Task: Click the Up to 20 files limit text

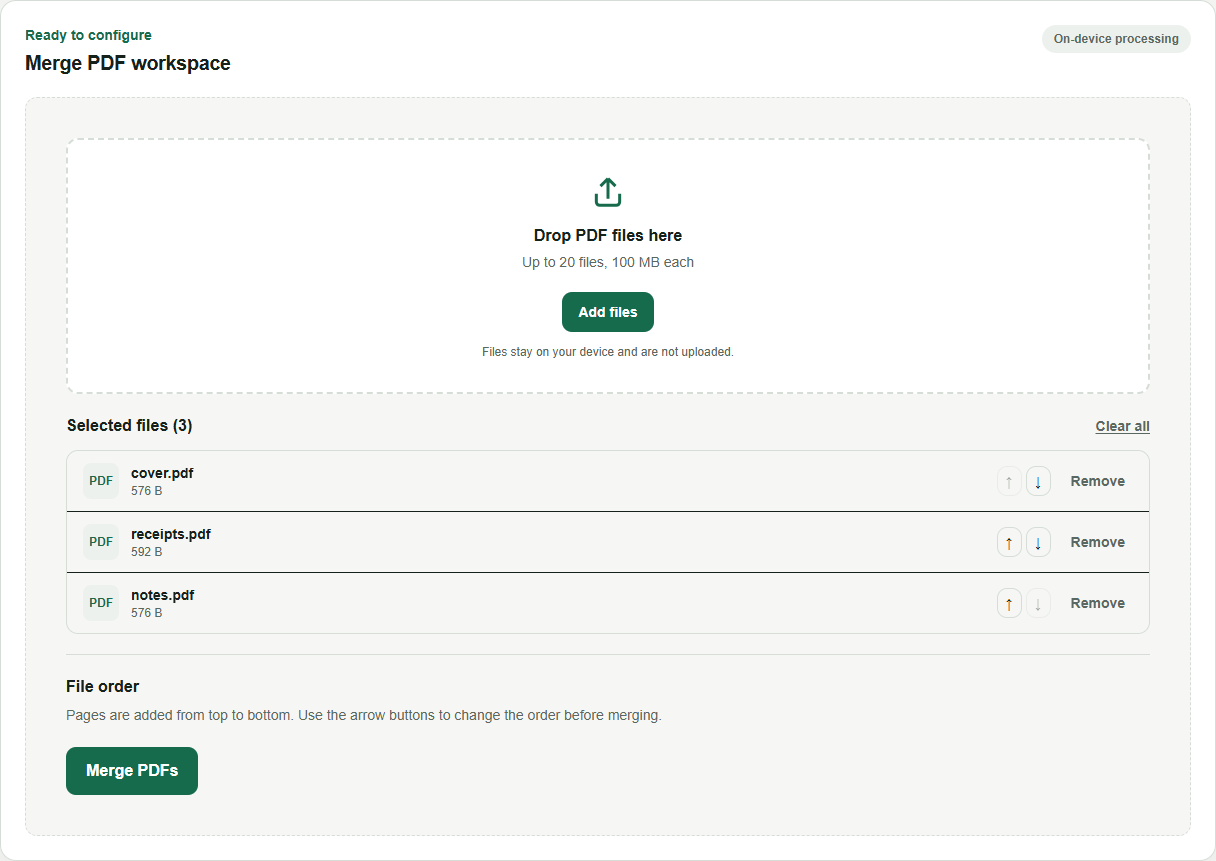Action: click(608, 262)
